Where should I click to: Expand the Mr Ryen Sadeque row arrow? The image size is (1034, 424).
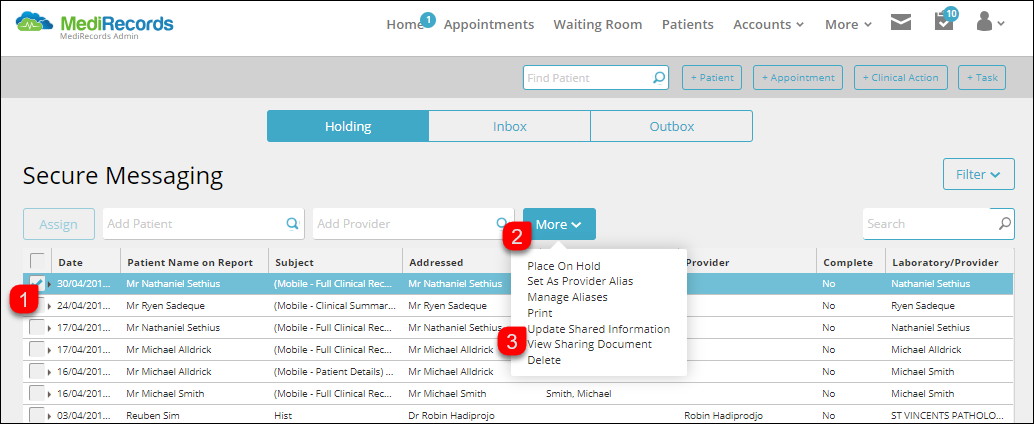click(x=49, y=306)
